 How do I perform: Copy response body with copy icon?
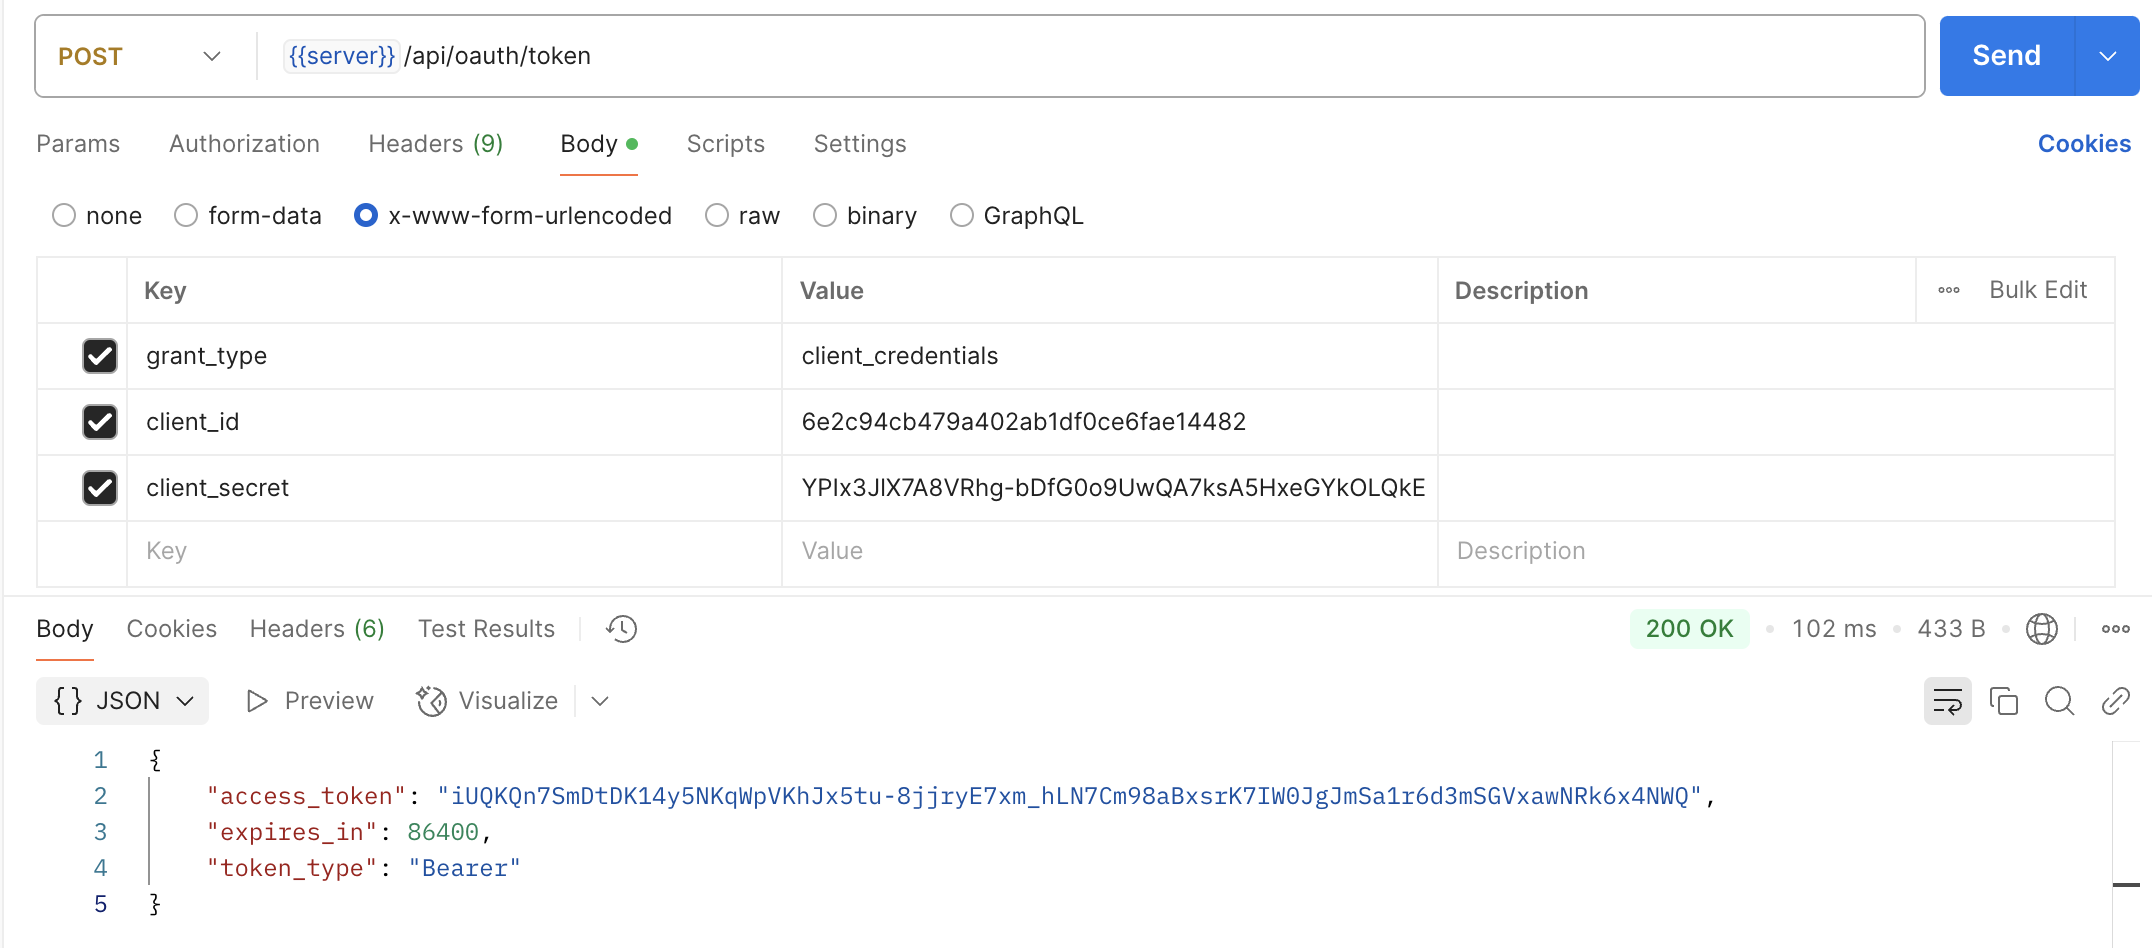pos(2003,701)
